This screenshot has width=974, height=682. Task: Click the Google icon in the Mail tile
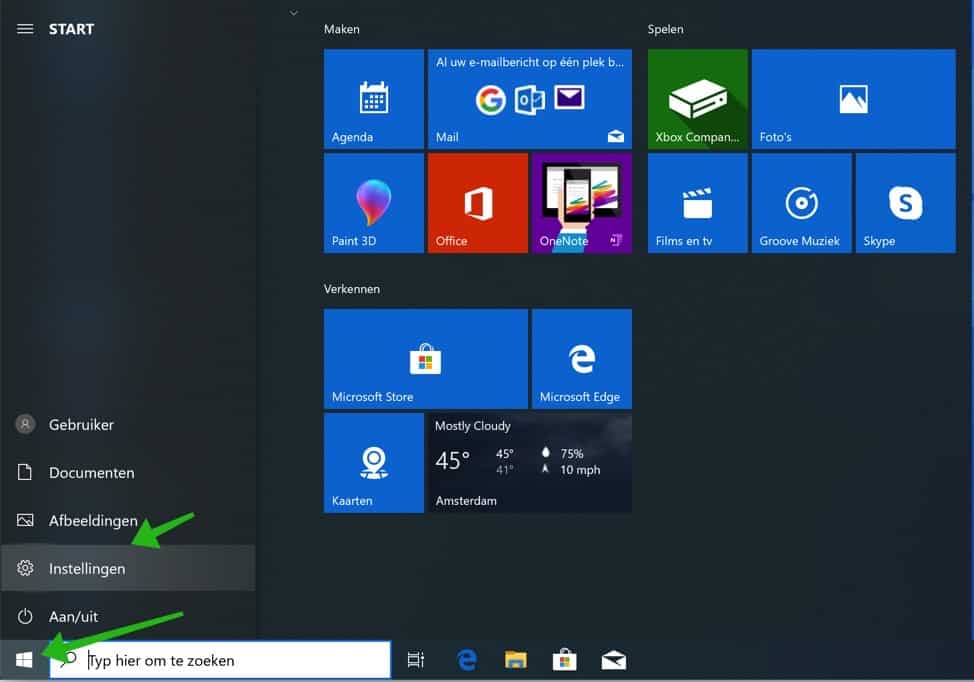pos(491,99)
